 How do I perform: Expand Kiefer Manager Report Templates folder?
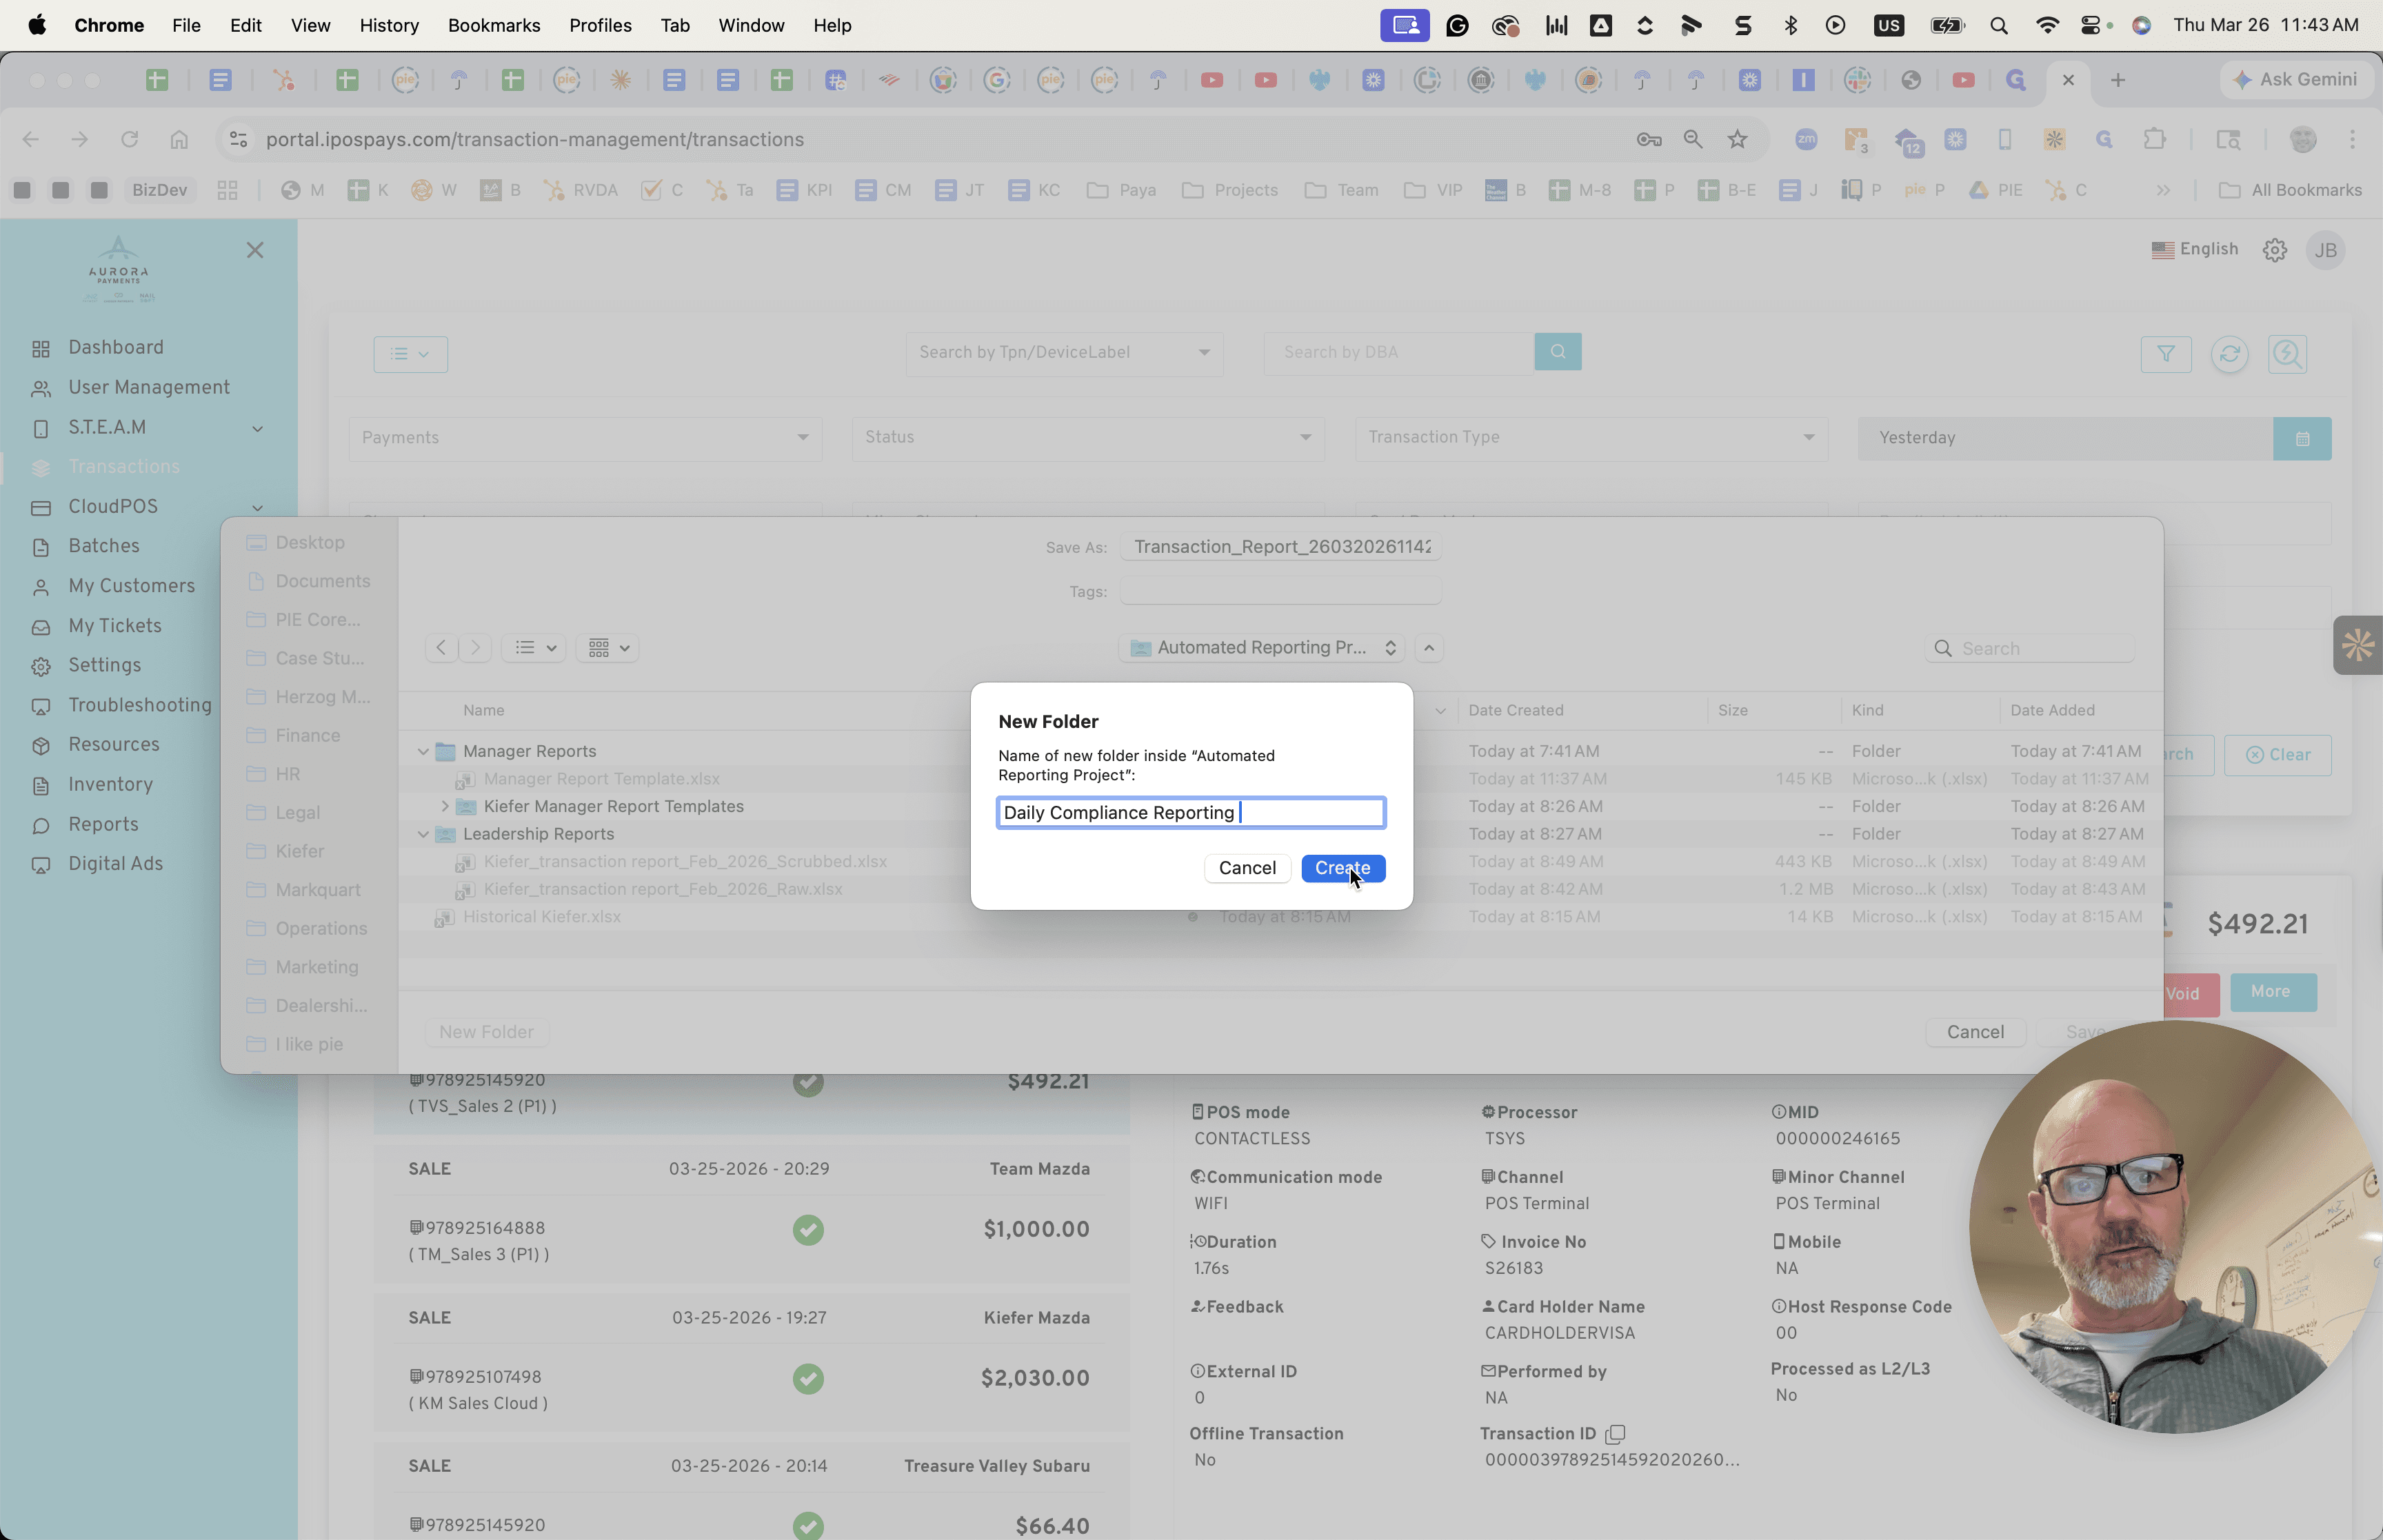[445, 806]
